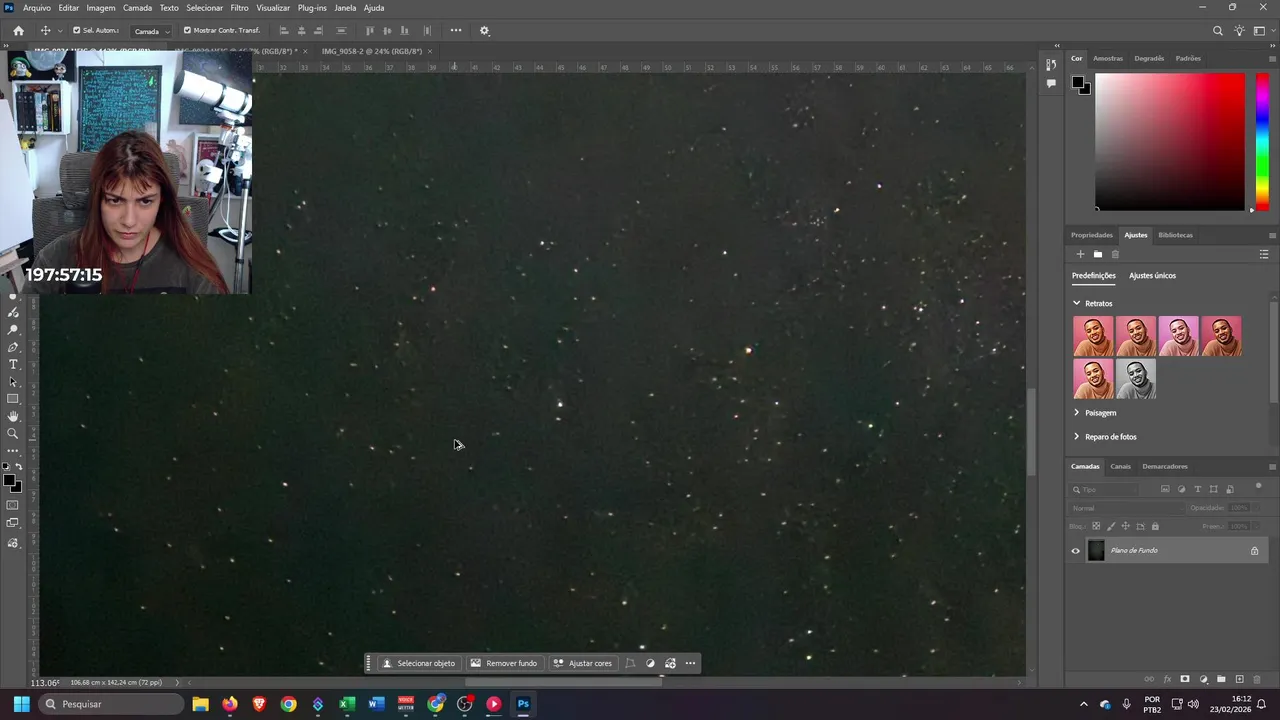Expand the Paisagem presets group
The image size is (1280, 720).
[1077, 412]
